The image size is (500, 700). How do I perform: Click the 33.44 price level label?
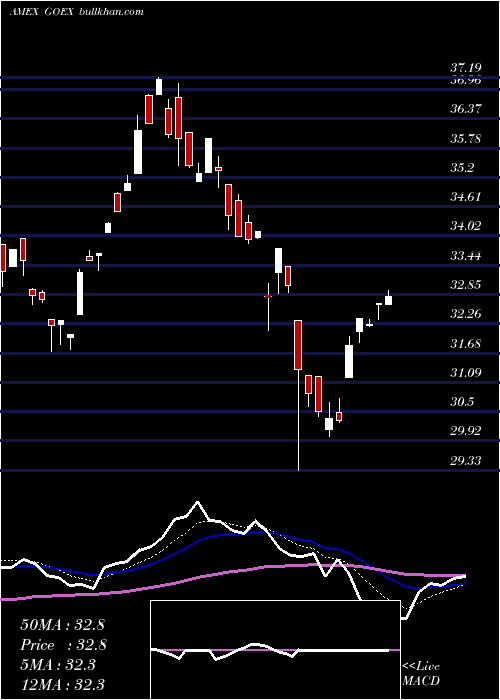[x=466, y=256]
